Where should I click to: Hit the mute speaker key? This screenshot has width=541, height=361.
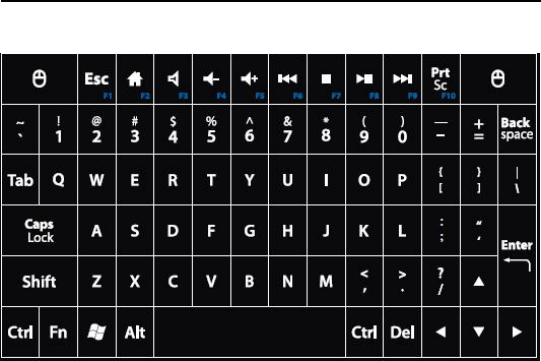[173, 79]
